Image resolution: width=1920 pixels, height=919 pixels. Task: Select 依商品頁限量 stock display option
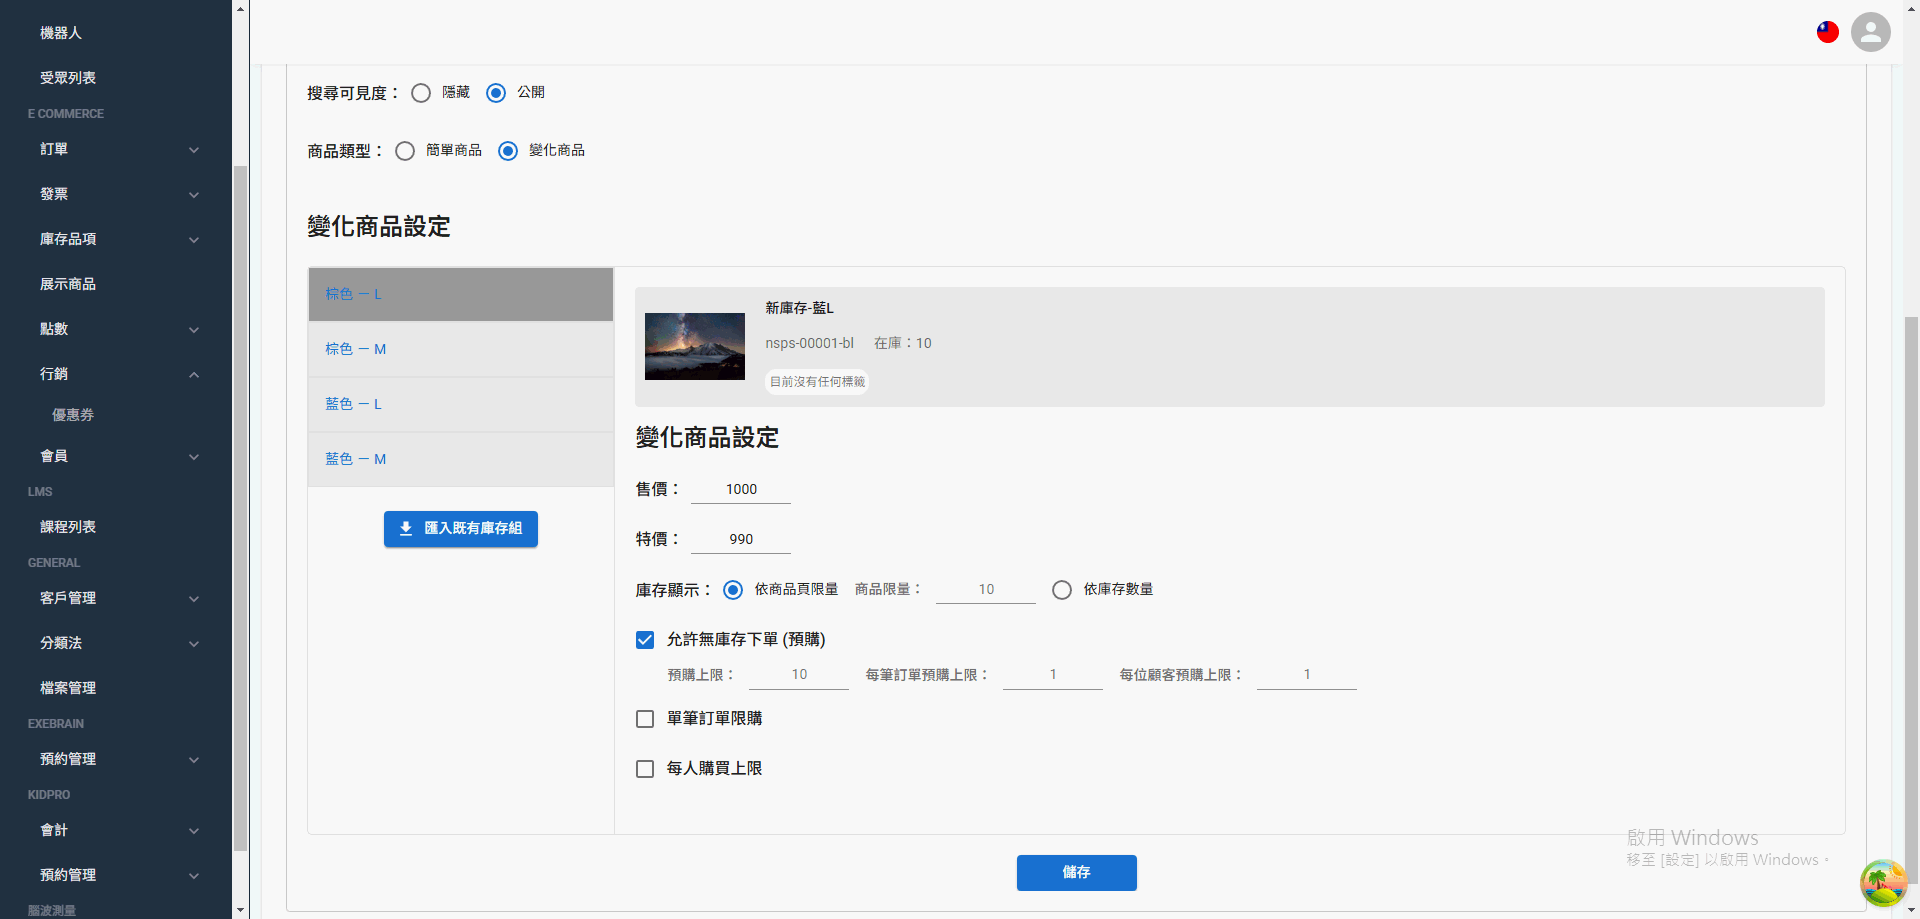[733, 590]
